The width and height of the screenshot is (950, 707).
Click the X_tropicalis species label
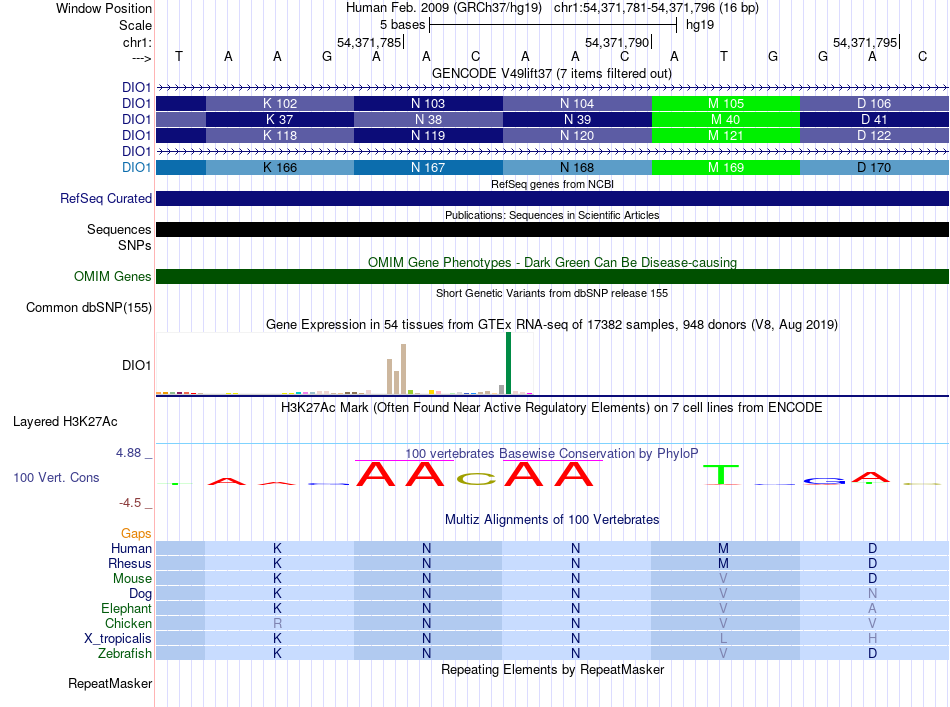point(118,639)
